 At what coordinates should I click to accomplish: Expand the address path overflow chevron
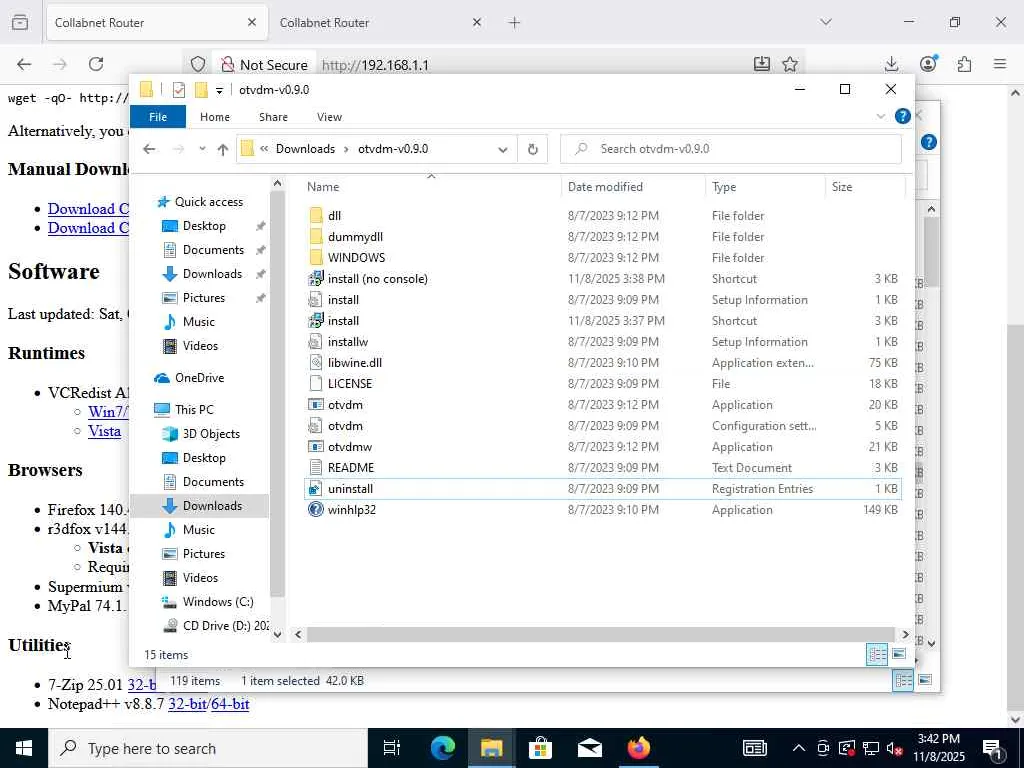pos(264,149)
